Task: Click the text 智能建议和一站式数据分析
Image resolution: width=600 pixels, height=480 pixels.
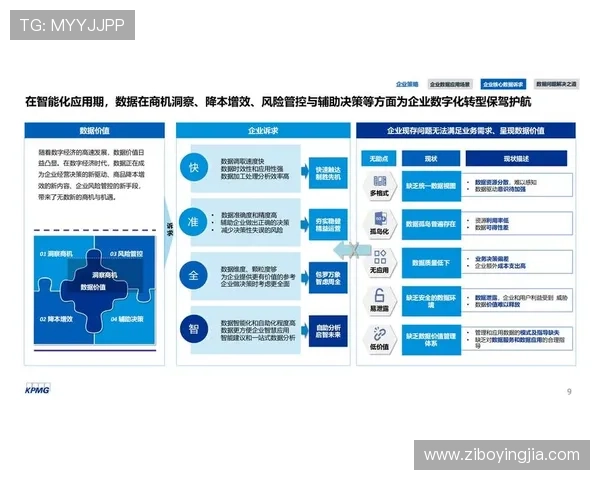Action: tap(258, 338)
